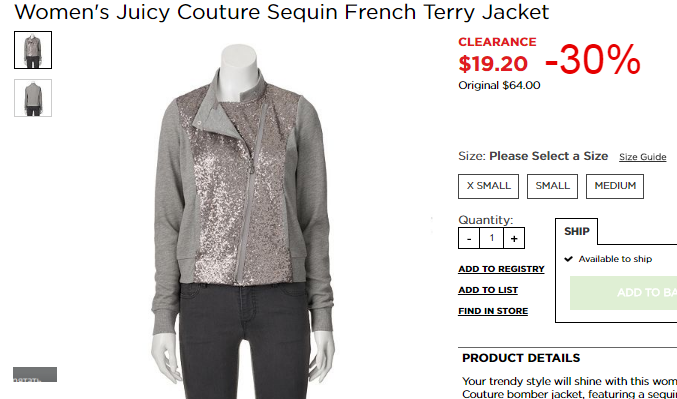Select the back view jacket thumbnail

[33, 98]
